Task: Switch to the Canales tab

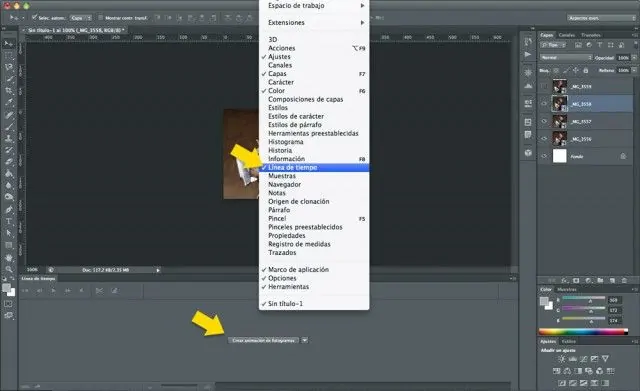Action: coord(567,35)
